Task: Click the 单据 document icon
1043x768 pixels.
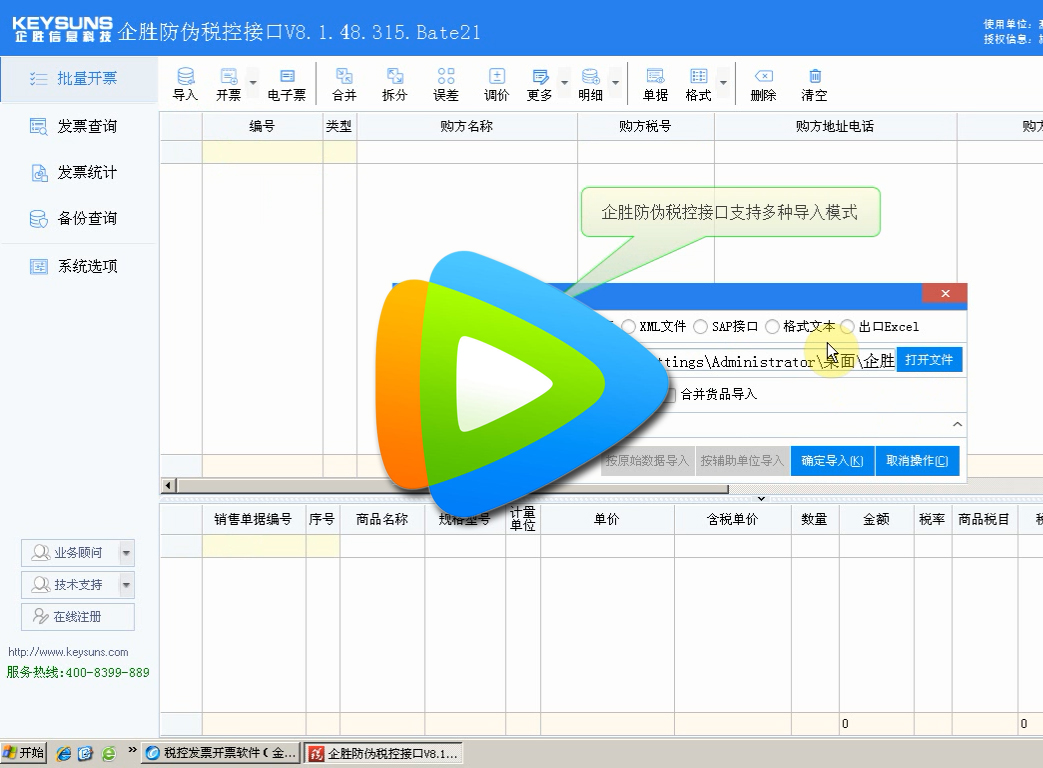Action: (x=655, y=84)
